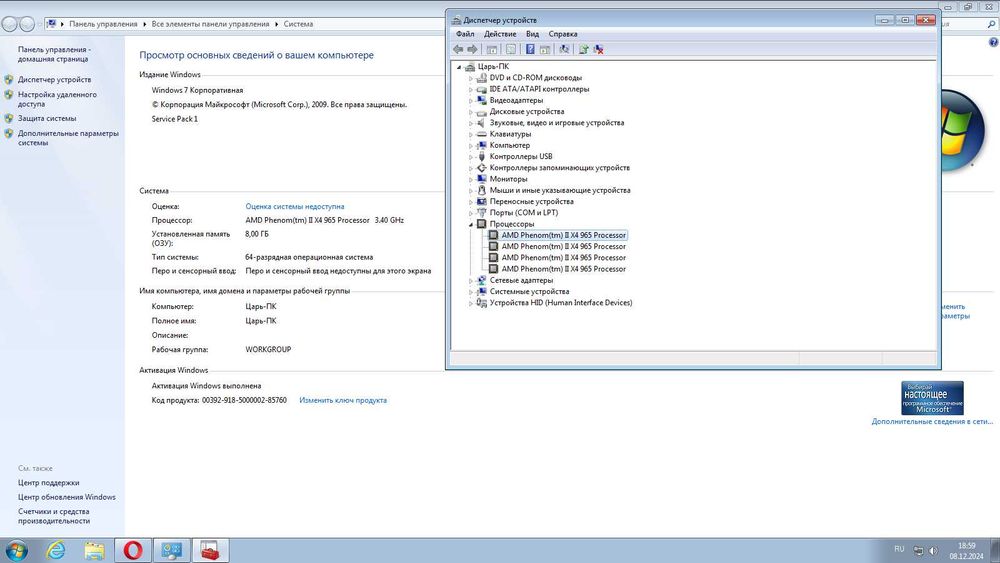1000x563 pixels.
Task: Select the Царь-ПК root label in tree
Action: point(493,66)
